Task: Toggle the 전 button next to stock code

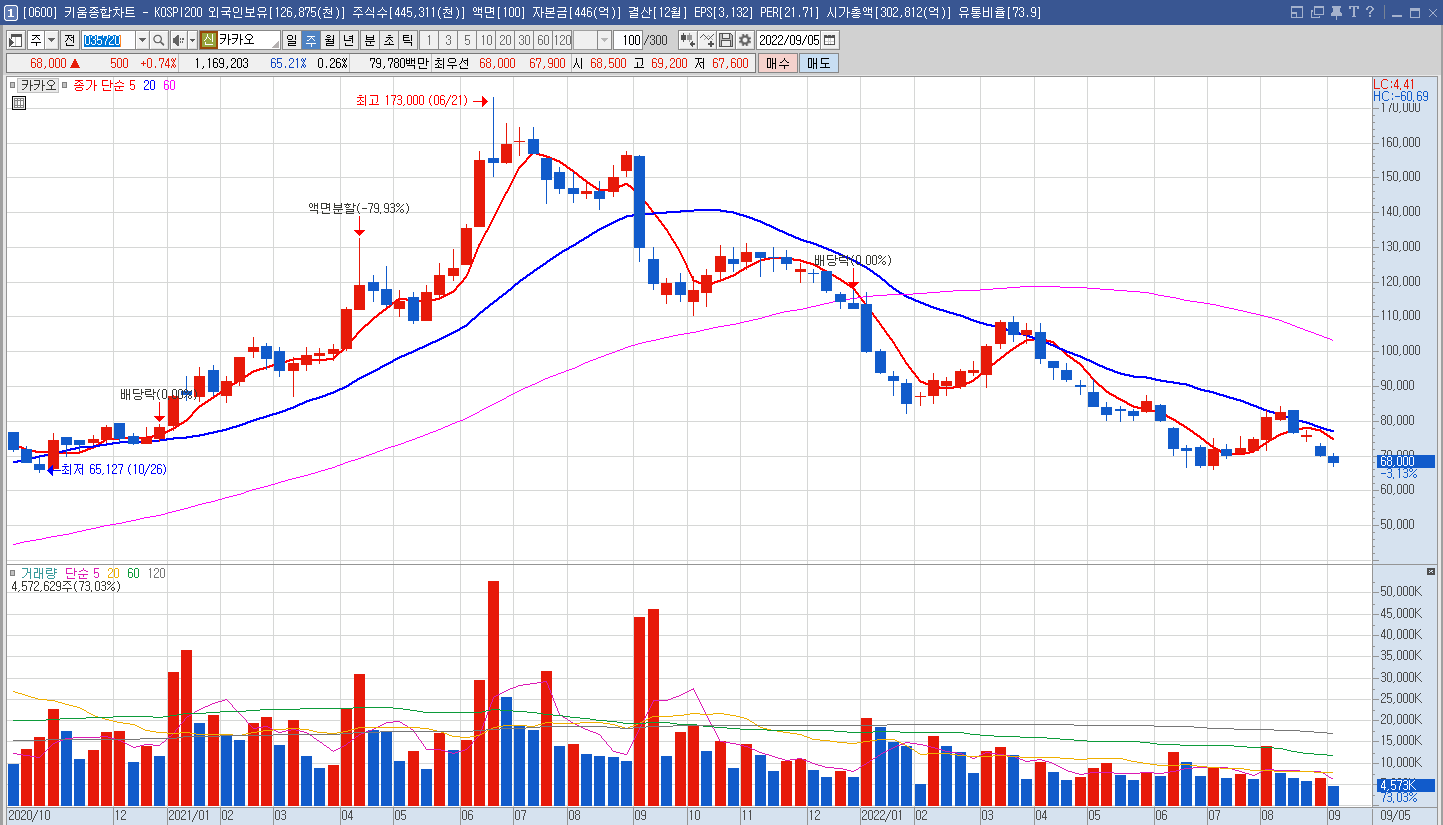Action: pyautogui.click(x=69, y=40)
